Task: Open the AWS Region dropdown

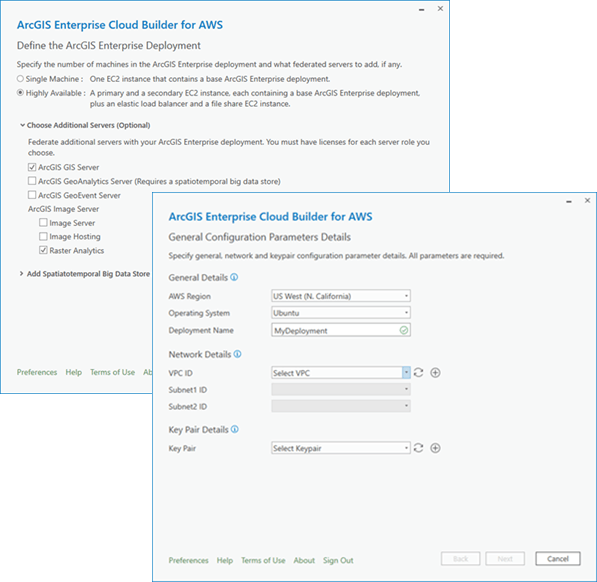Action: coord(341,296)
